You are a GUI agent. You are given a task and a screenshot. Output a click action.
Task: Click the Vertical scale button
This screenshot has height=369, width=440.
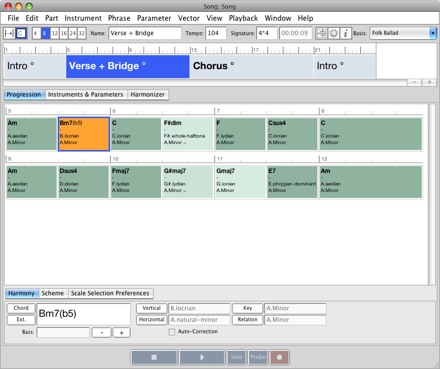tap(151, 308)
